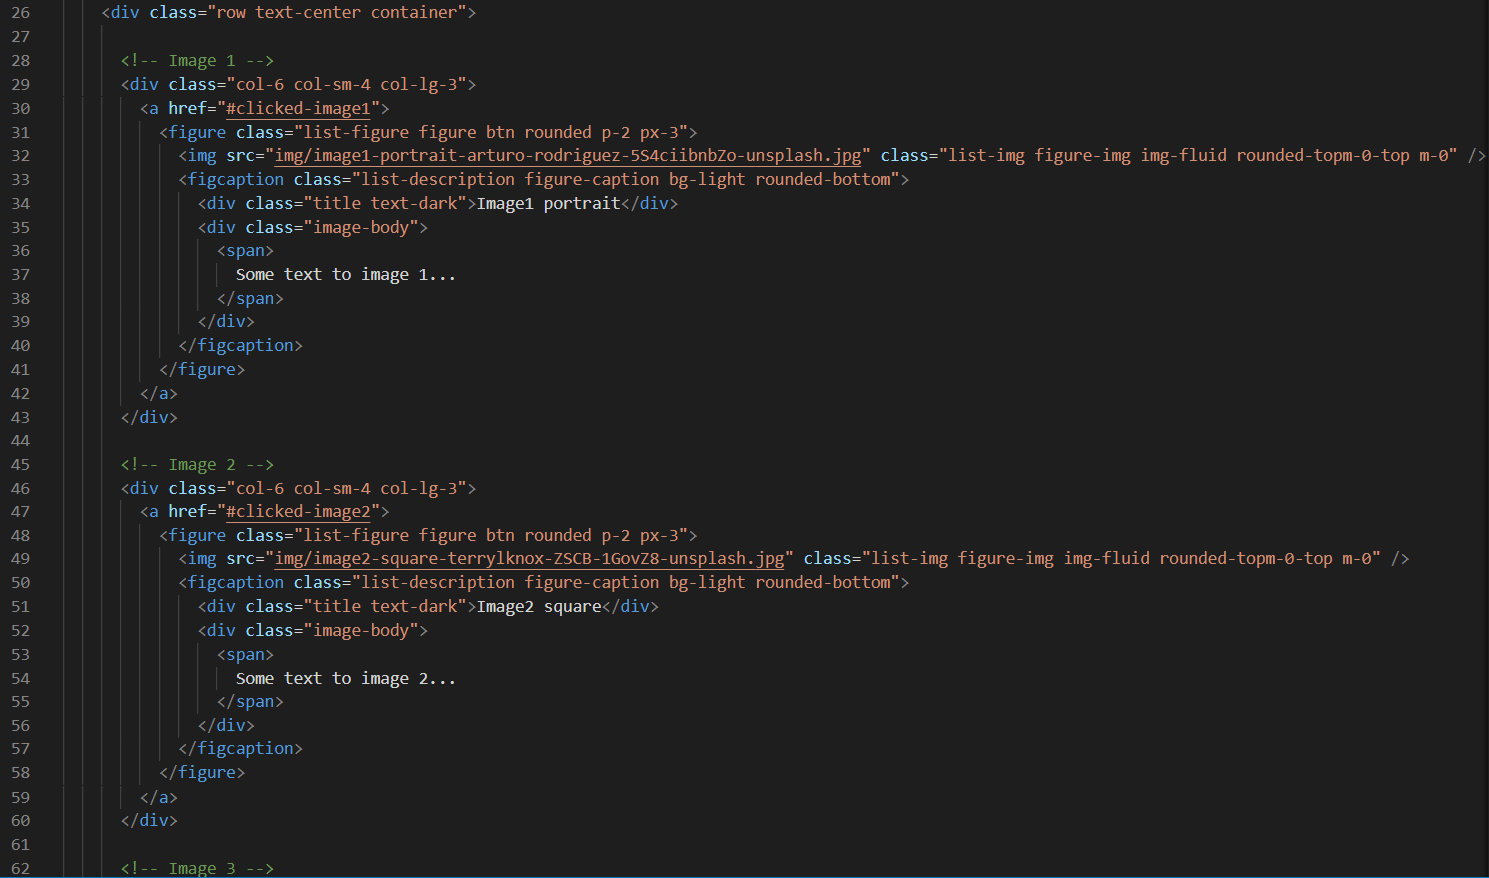1489x878 pixels.
Task: Click "col-6 col-sm-4 col-lg-3" on line 46
Action: (x=347, y=488)
